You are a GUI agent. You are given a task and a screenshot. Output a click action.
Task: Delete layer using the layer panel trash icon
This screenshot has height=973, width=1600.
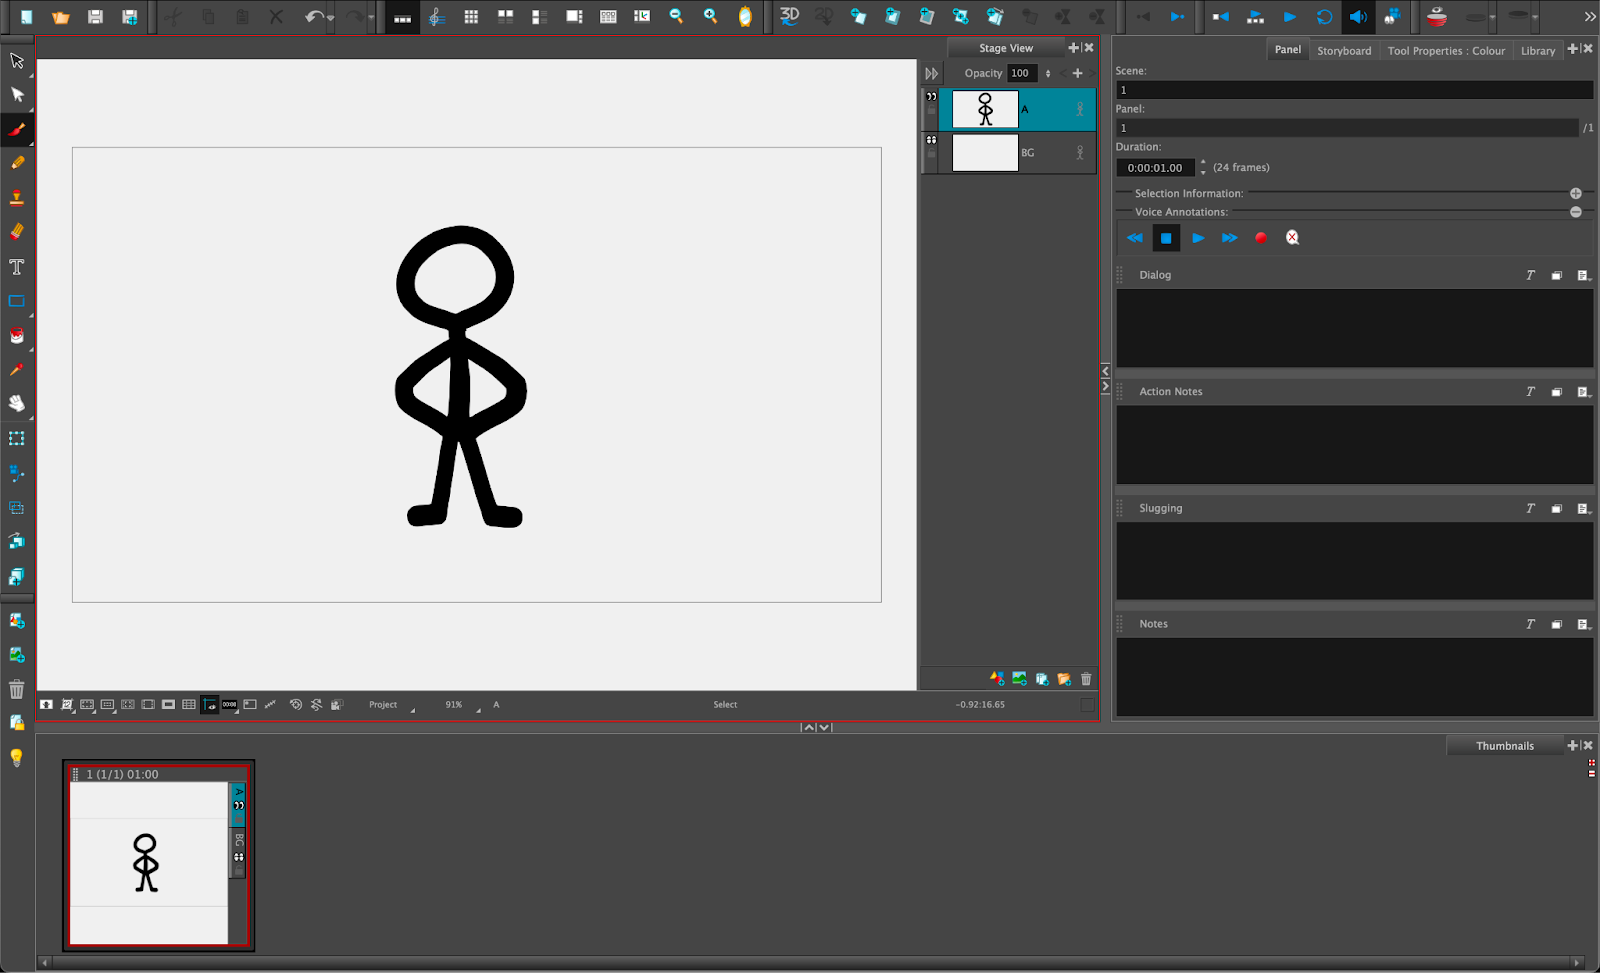(x=1086, y=679)
